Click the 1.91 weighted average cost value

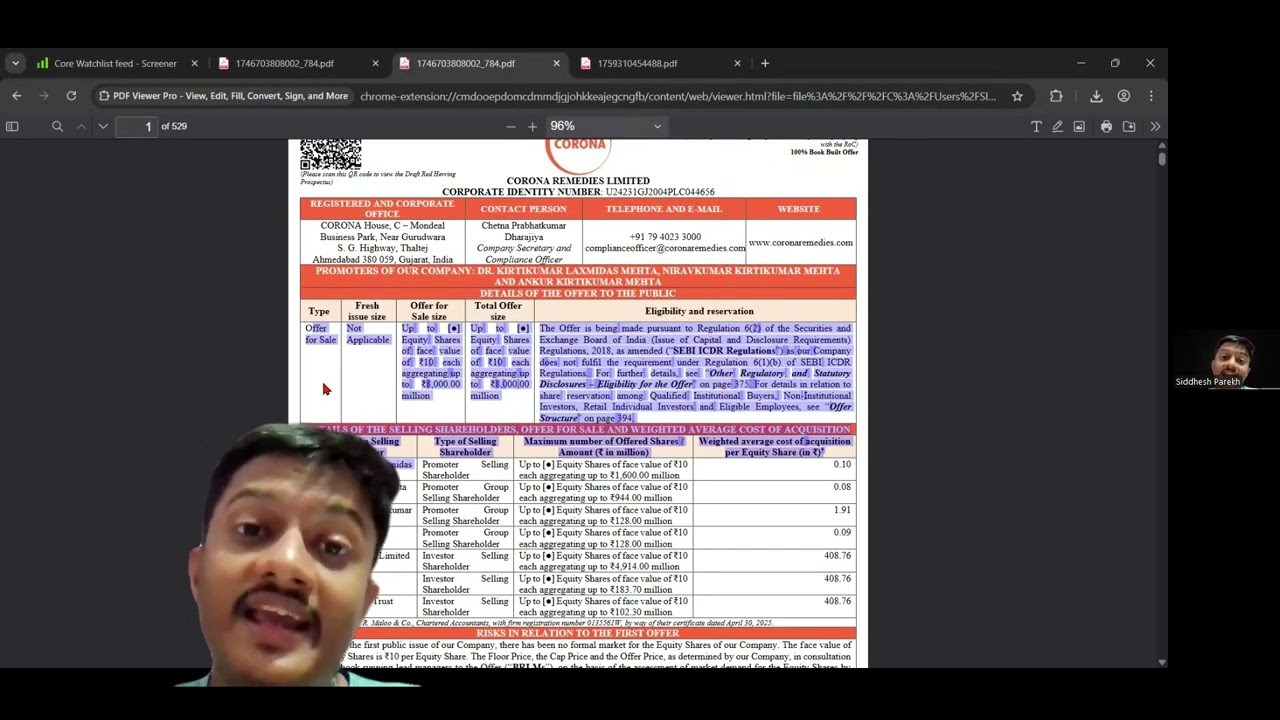(842, 510)
